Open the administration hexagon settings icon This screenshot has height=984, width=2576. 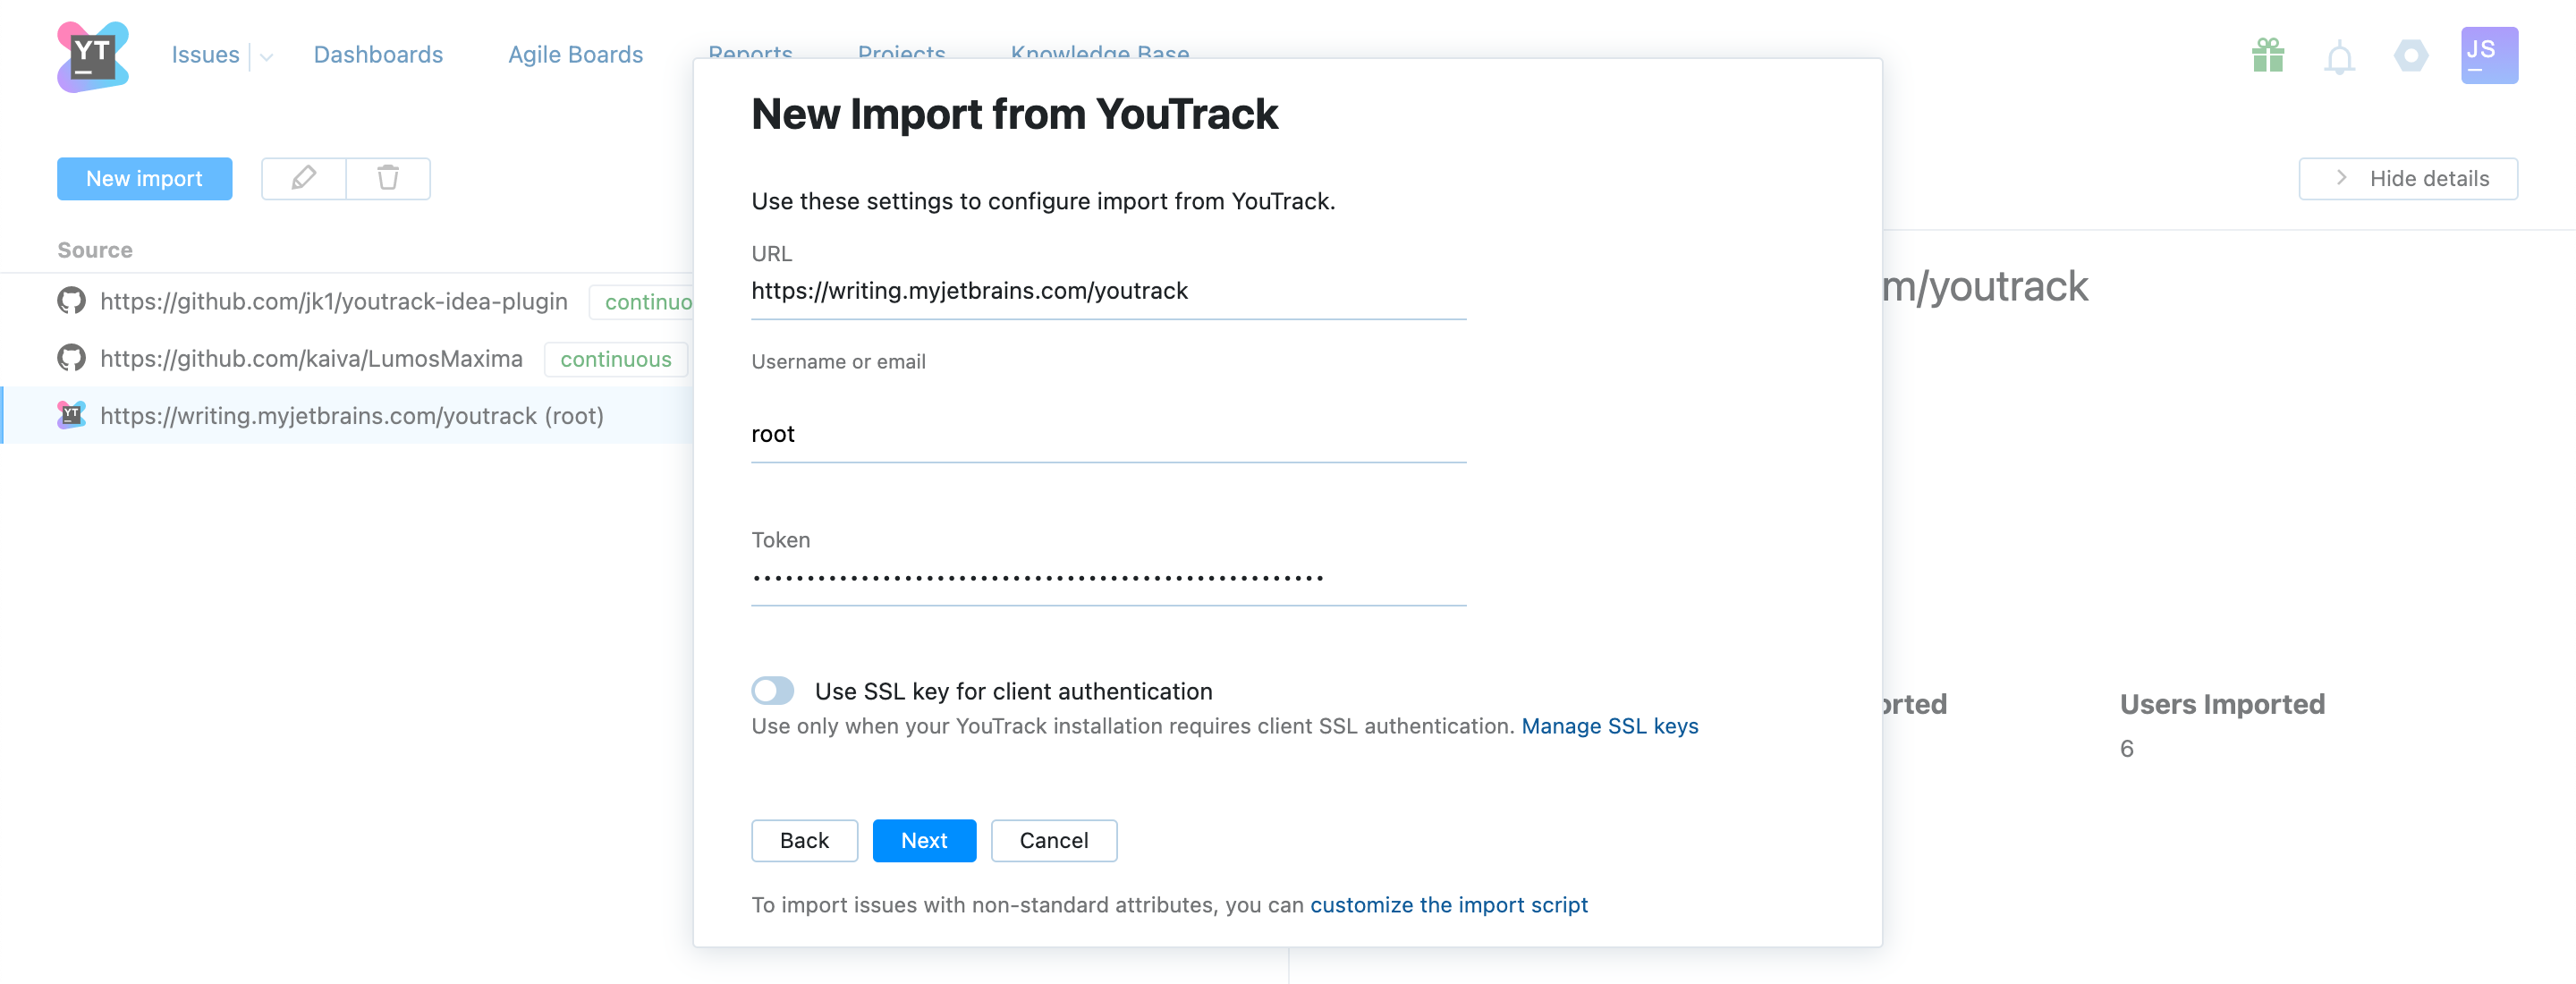point(2410,56)
